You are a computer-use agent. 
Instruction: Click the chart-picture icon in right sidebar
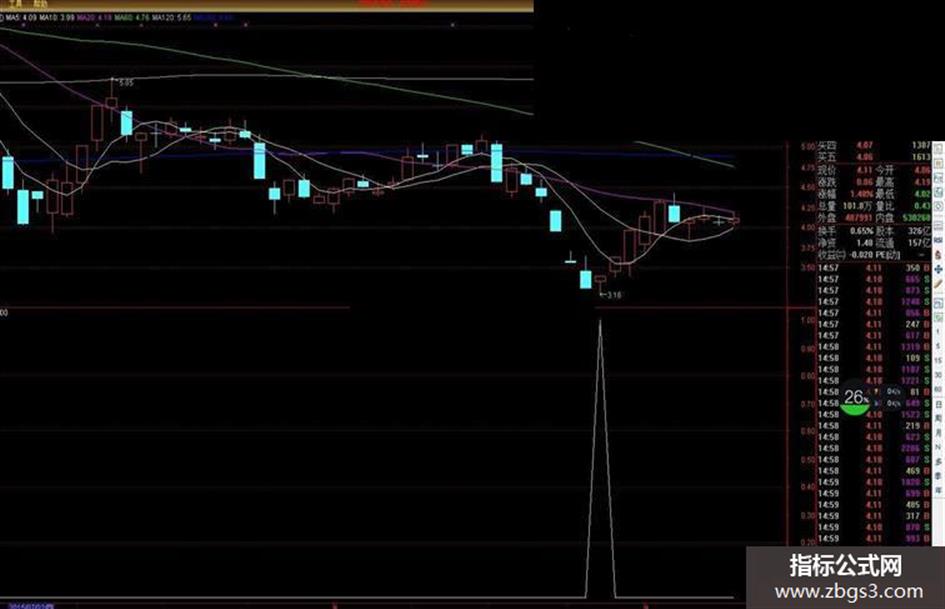(938, 178)
